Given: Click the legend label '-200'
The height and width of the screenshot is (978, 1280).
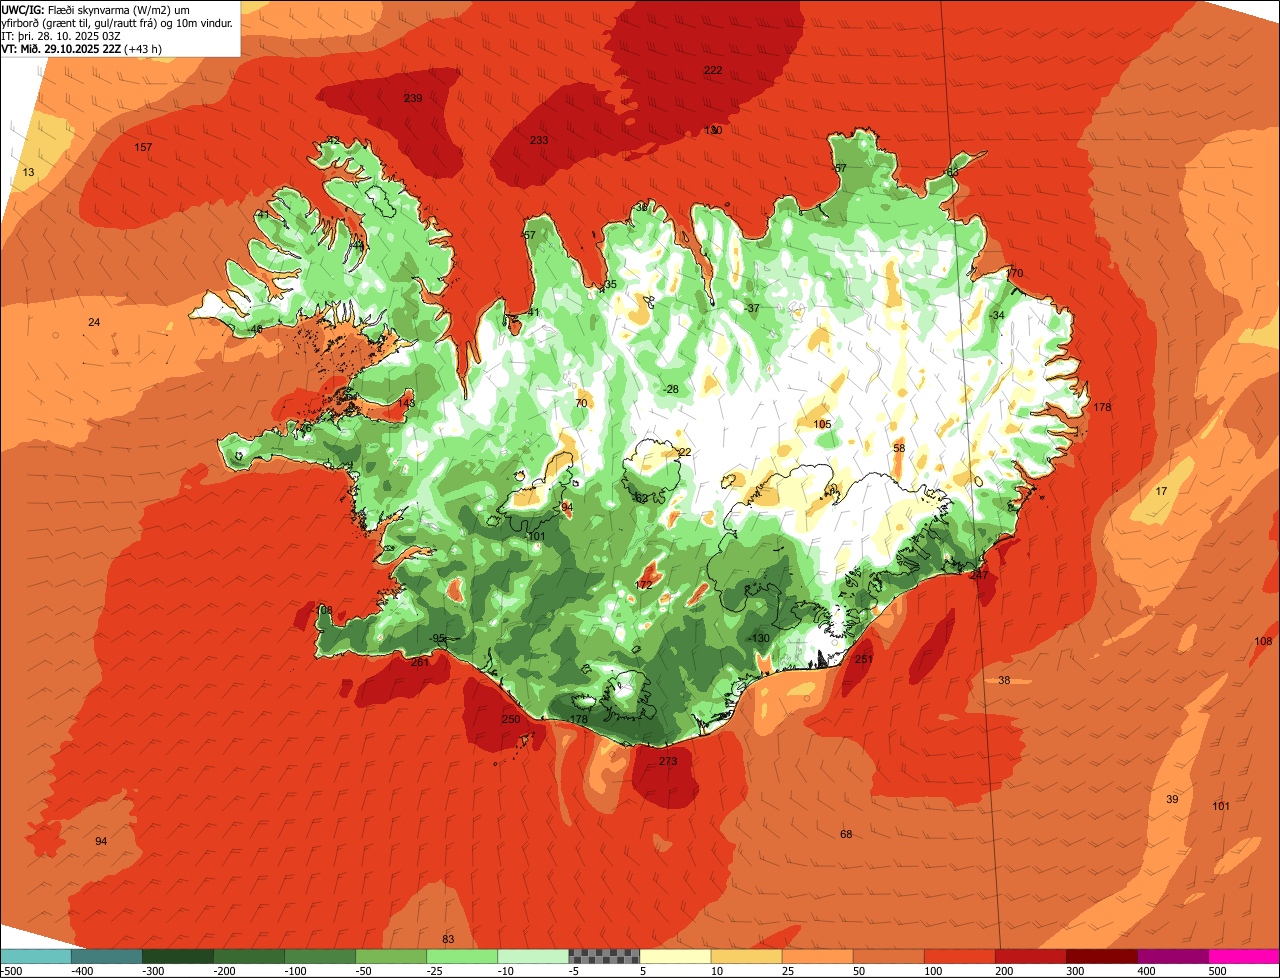Looking at the screenshot, I should click(225, 971).
